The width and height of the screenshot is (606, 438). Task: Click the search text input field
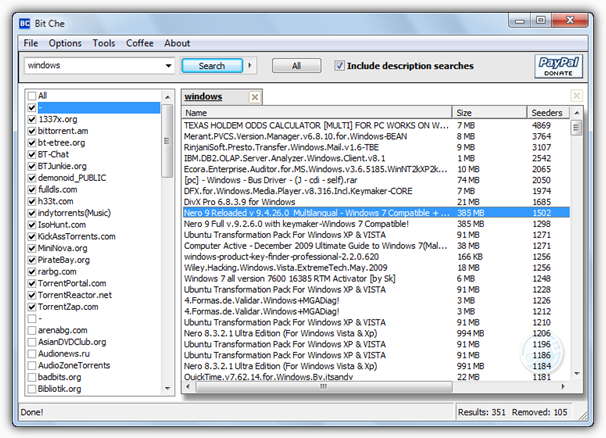pyautogui.click(x=95, y=66)
